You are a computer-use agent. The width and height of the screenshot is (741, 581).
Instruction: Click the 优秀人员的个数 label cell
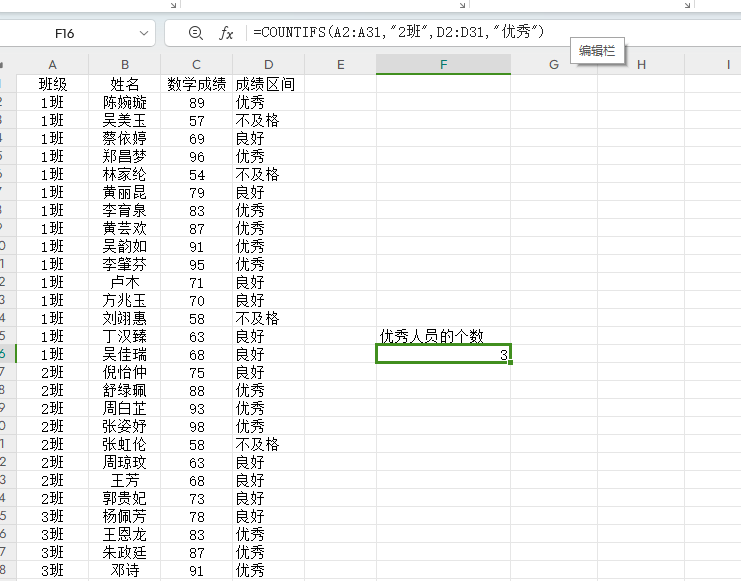(x=443, y=336)
